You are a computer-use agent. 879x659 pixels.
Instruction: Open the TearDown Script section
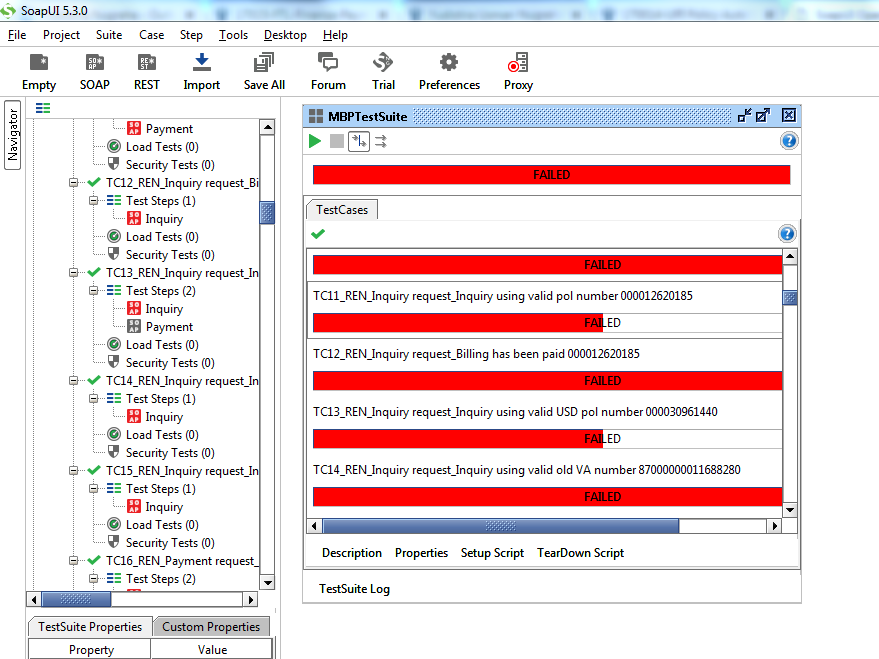pos(580,553)
